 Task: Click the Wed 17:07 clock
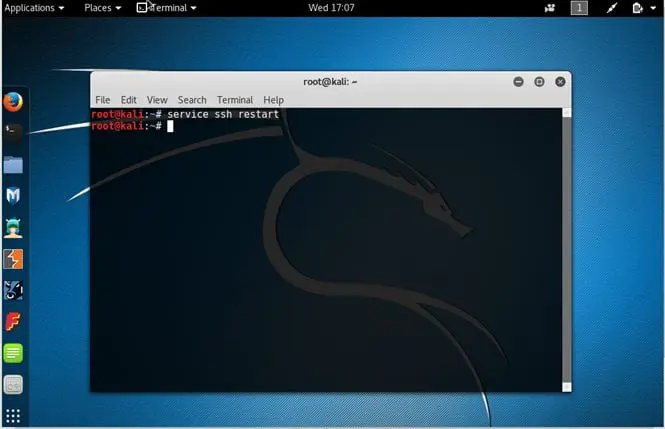pos(331,8)
